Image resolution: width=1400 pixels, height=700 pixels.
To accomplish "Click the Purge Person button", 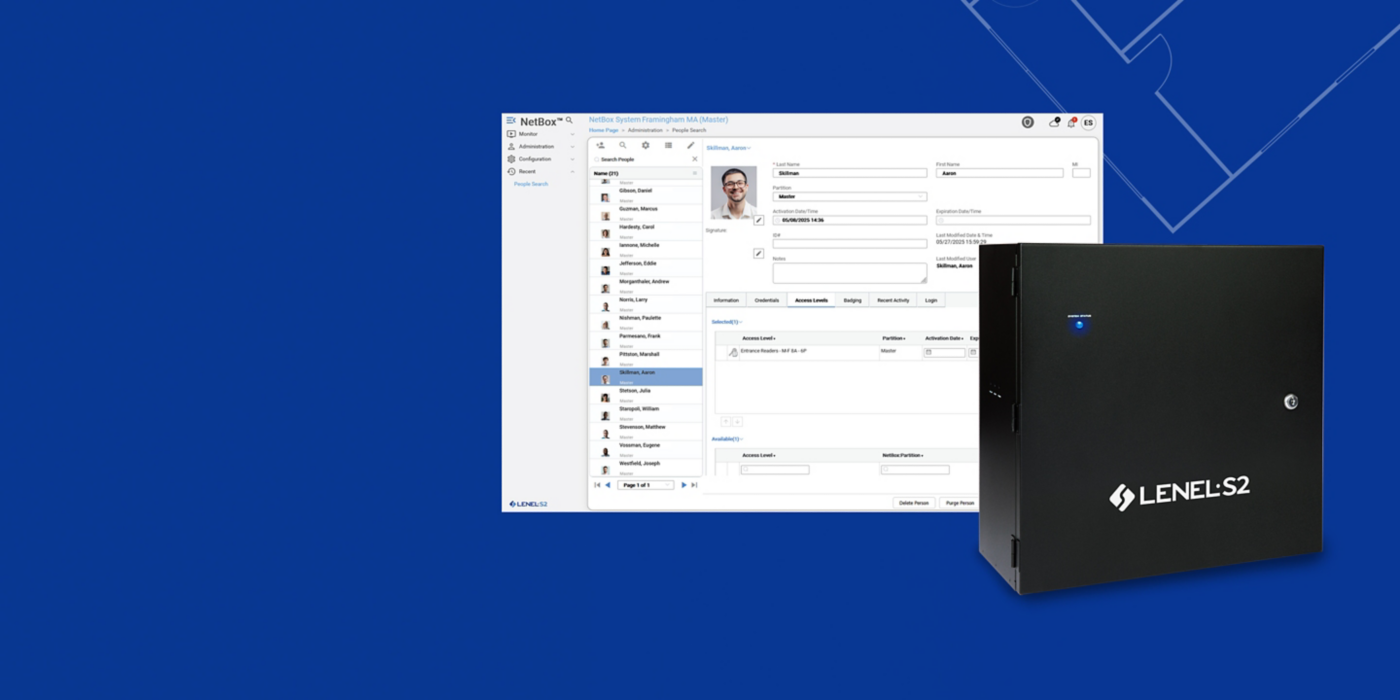I will [x=960, y=503].
